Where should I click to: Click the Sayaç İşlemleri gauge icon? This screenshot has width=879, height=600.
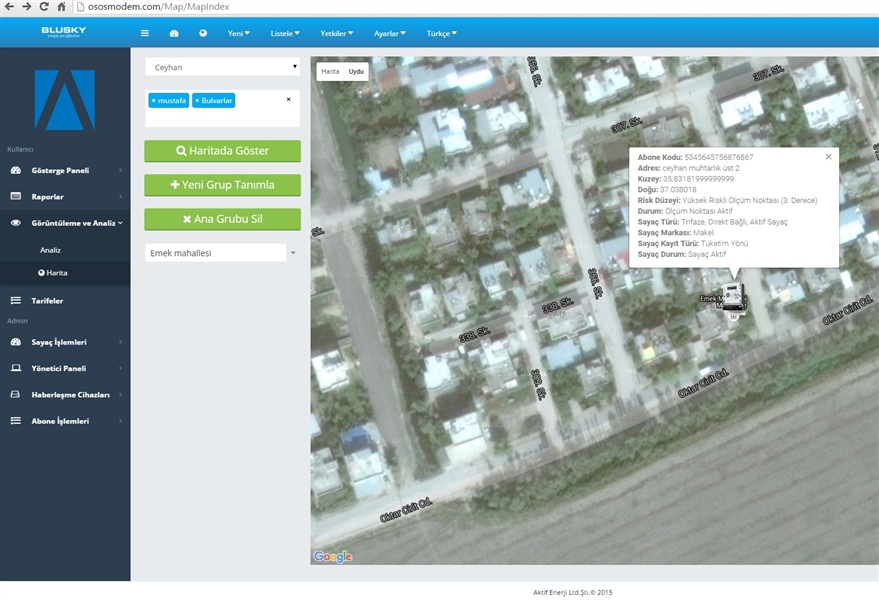[x=16, y=341]
